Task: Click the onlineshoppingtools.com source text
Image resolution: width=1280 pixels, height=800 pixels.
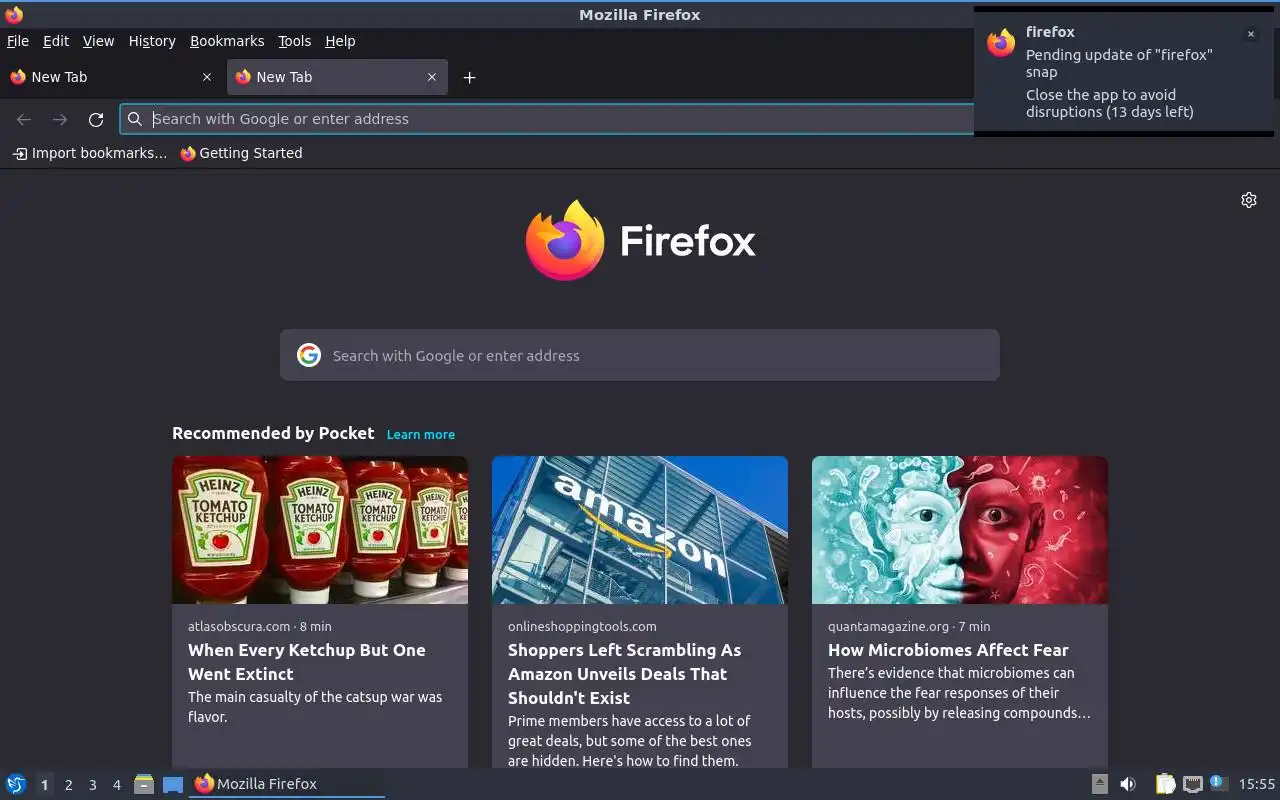Action: point(582,626)
